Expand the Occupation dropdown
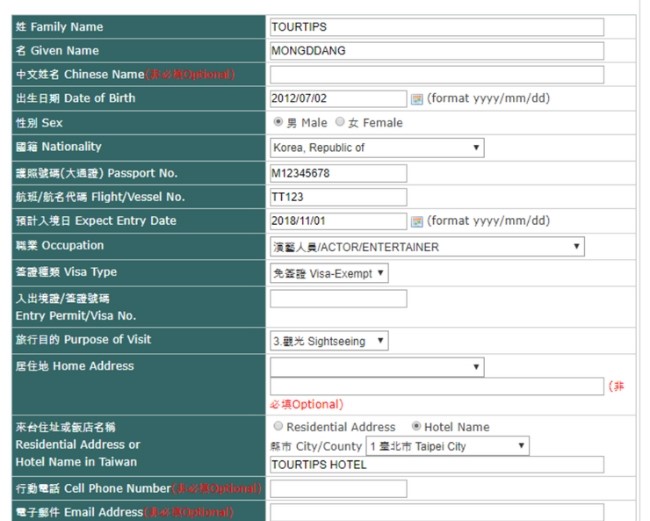 point(427,247)
